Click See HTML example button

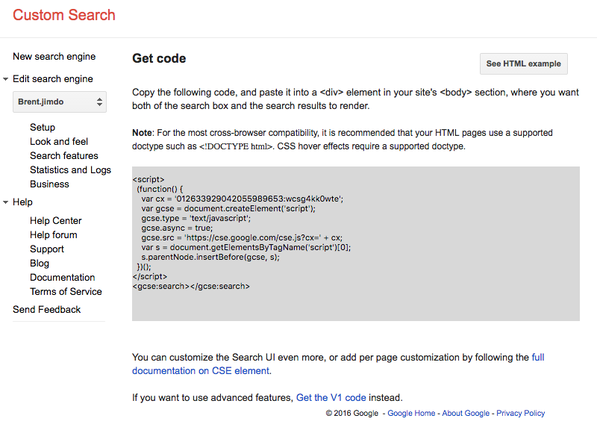click(x=524, y=64)
